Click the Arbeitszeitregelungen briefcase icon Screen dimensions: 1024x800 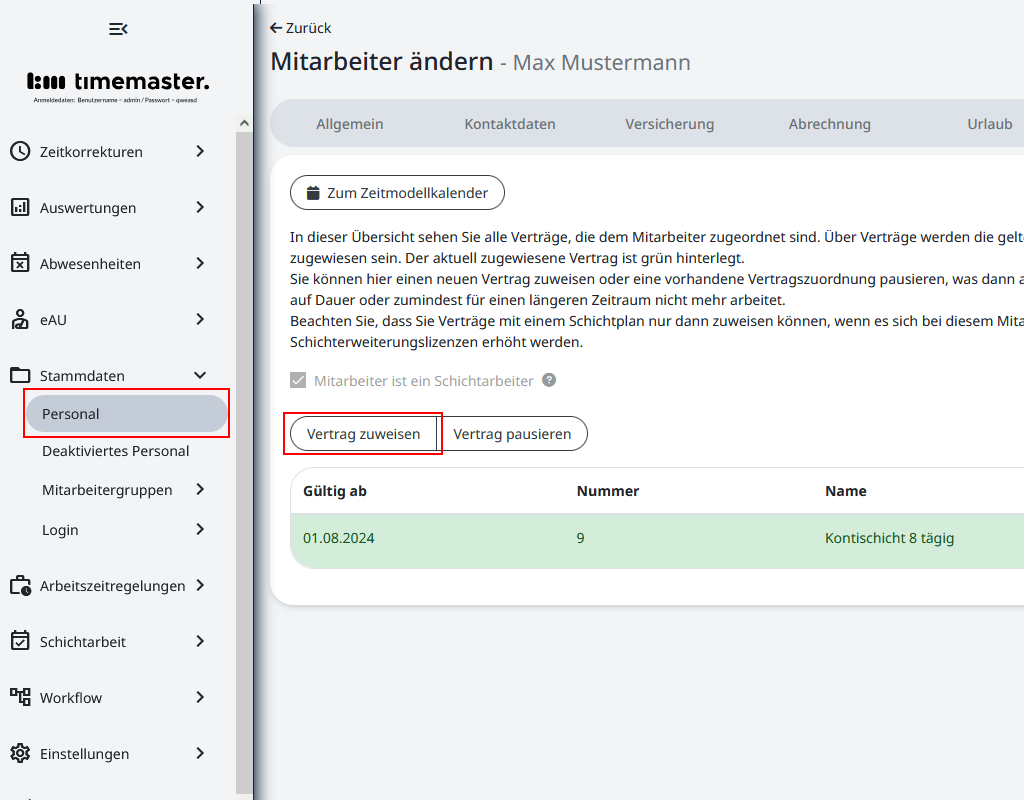click(x=20, y=586)
